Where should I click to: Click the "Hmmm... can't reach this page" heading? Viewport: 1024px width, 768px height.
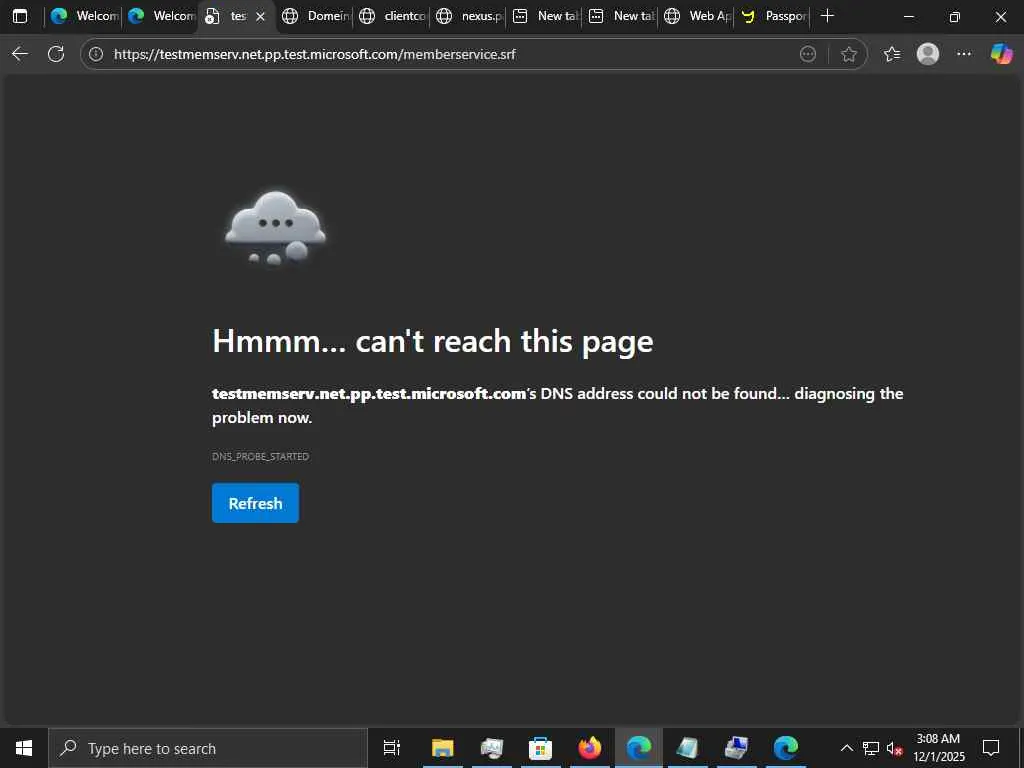(x=432, y=341)
